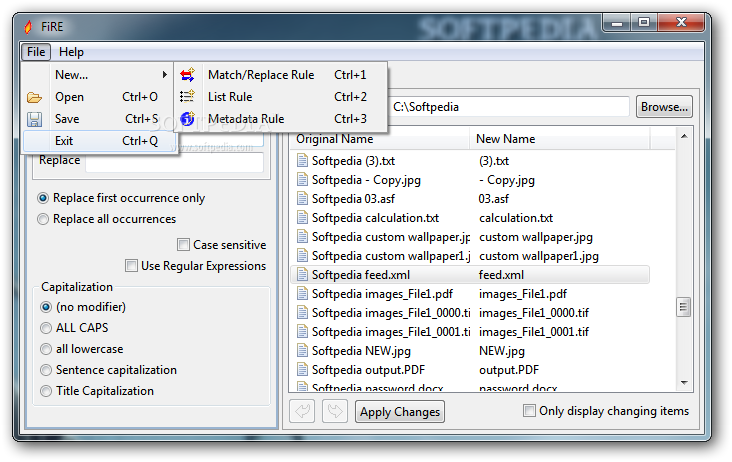Open the File menu
The height and width of the screenshot is (462, 732).
36,52
